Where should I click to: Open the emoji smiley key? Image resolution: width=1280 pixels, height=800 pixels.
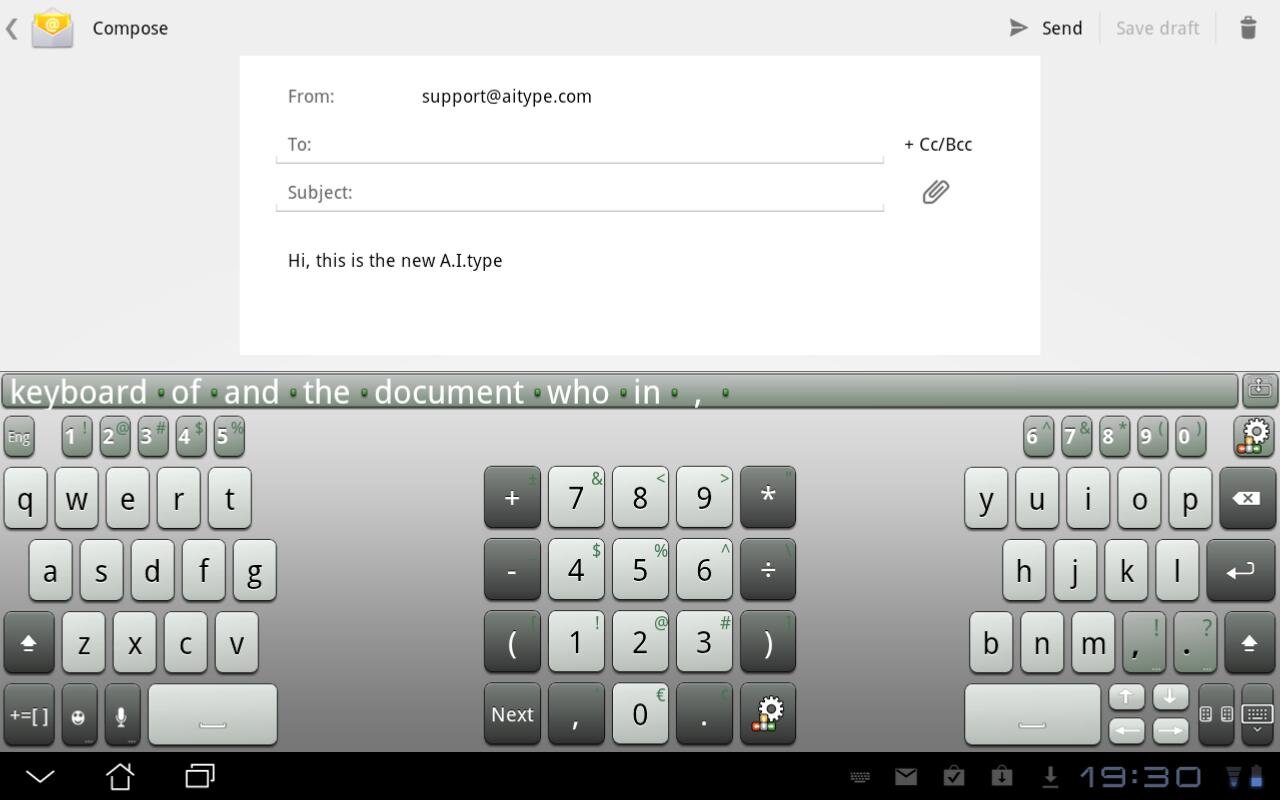pyautogui.click(x=79, y=714)
